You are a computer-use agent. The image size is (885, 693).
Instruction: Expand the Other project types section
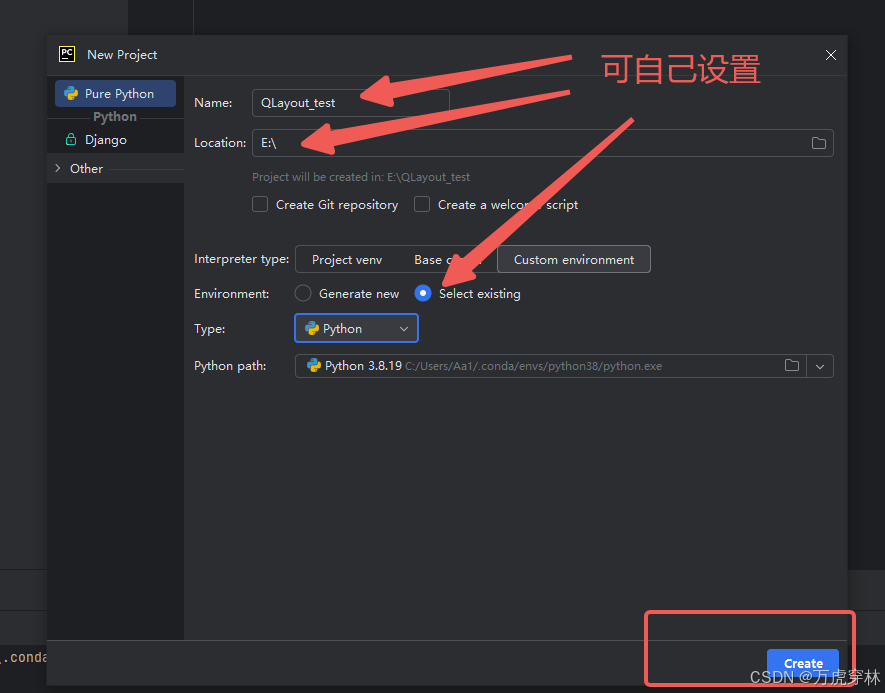pyautogui.click(x=58, y=168)
